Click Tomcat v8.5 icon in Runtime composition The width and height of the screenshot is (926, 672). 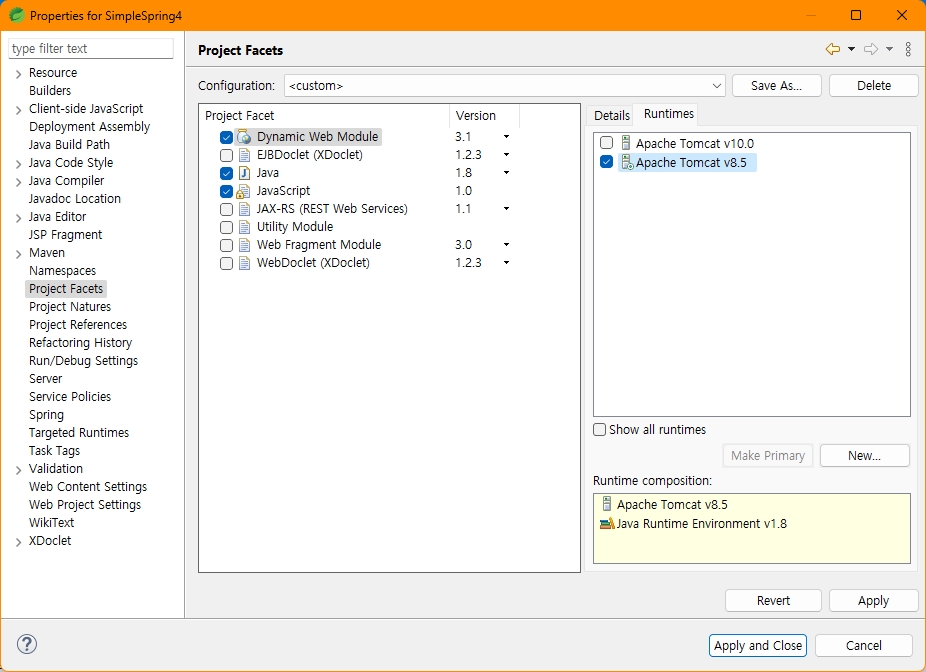click(607, 504)
